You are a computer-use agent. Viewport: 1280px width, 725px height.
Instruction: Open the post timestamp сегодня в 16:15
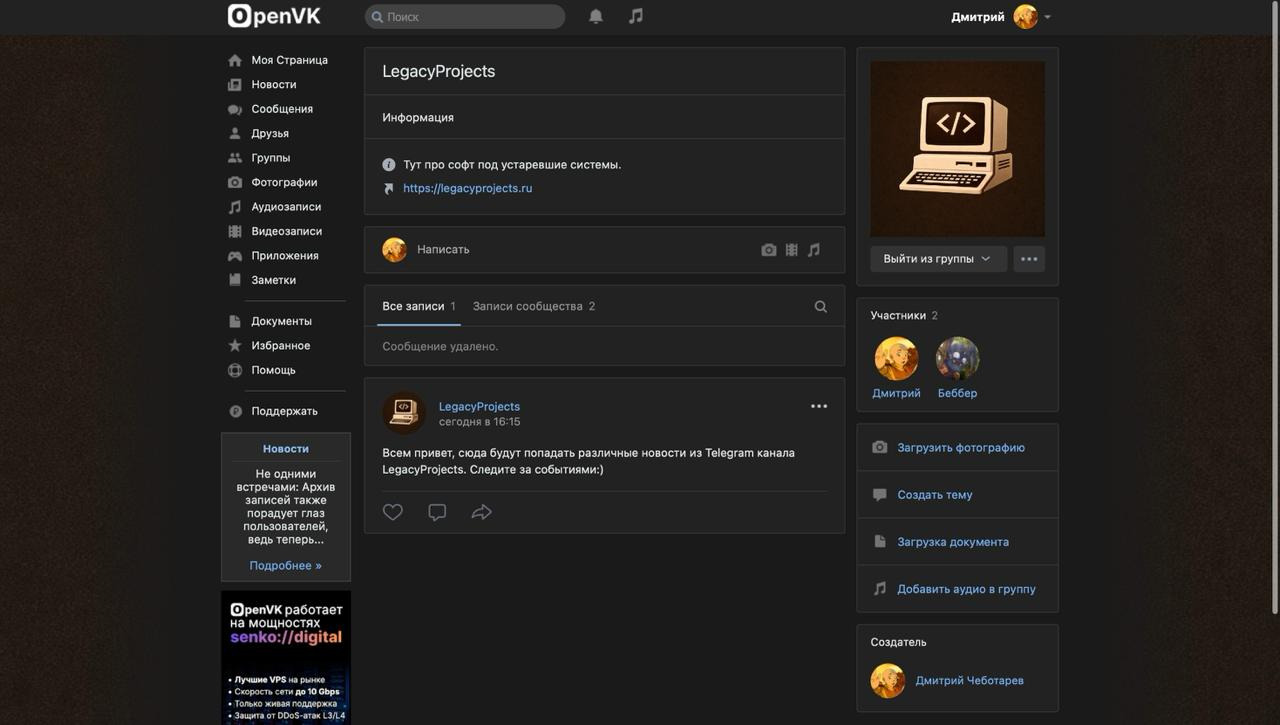(x=479, y=422)
